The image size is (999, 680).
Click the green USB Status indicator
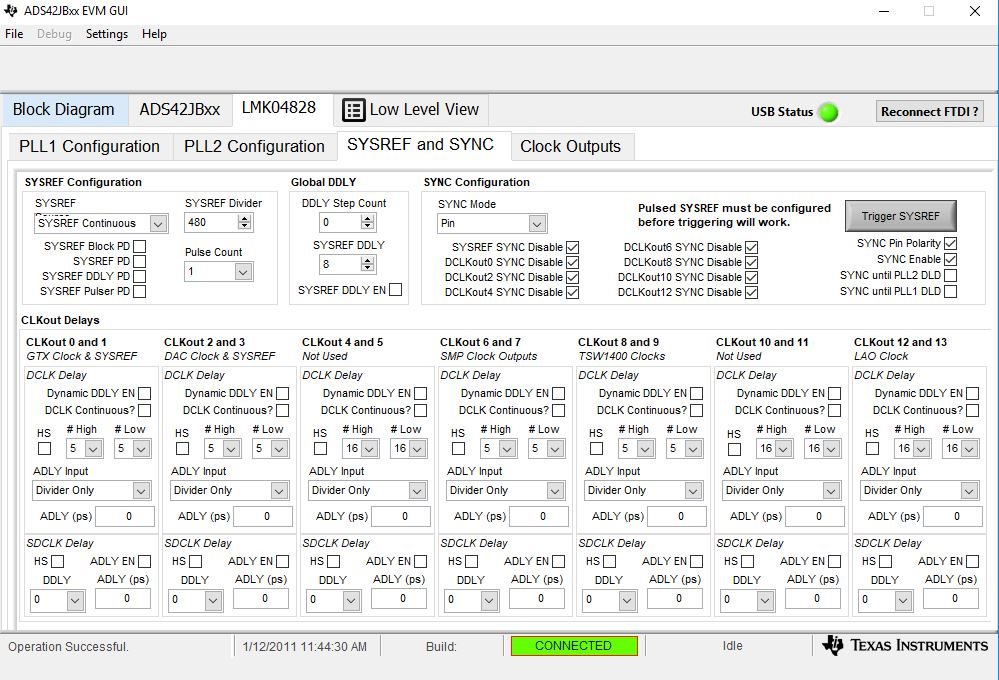(828, 112)
